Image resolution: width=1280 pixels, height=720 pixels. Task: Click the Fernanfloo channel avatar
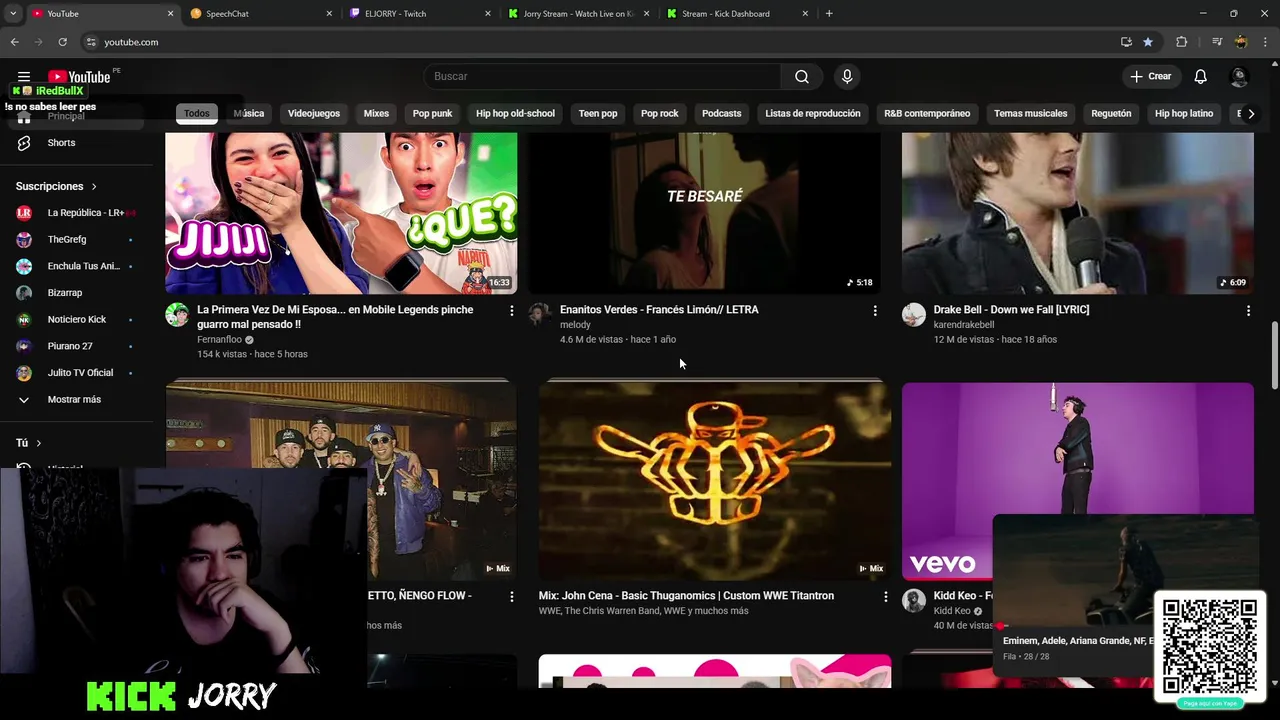click(x=177, y=315)
